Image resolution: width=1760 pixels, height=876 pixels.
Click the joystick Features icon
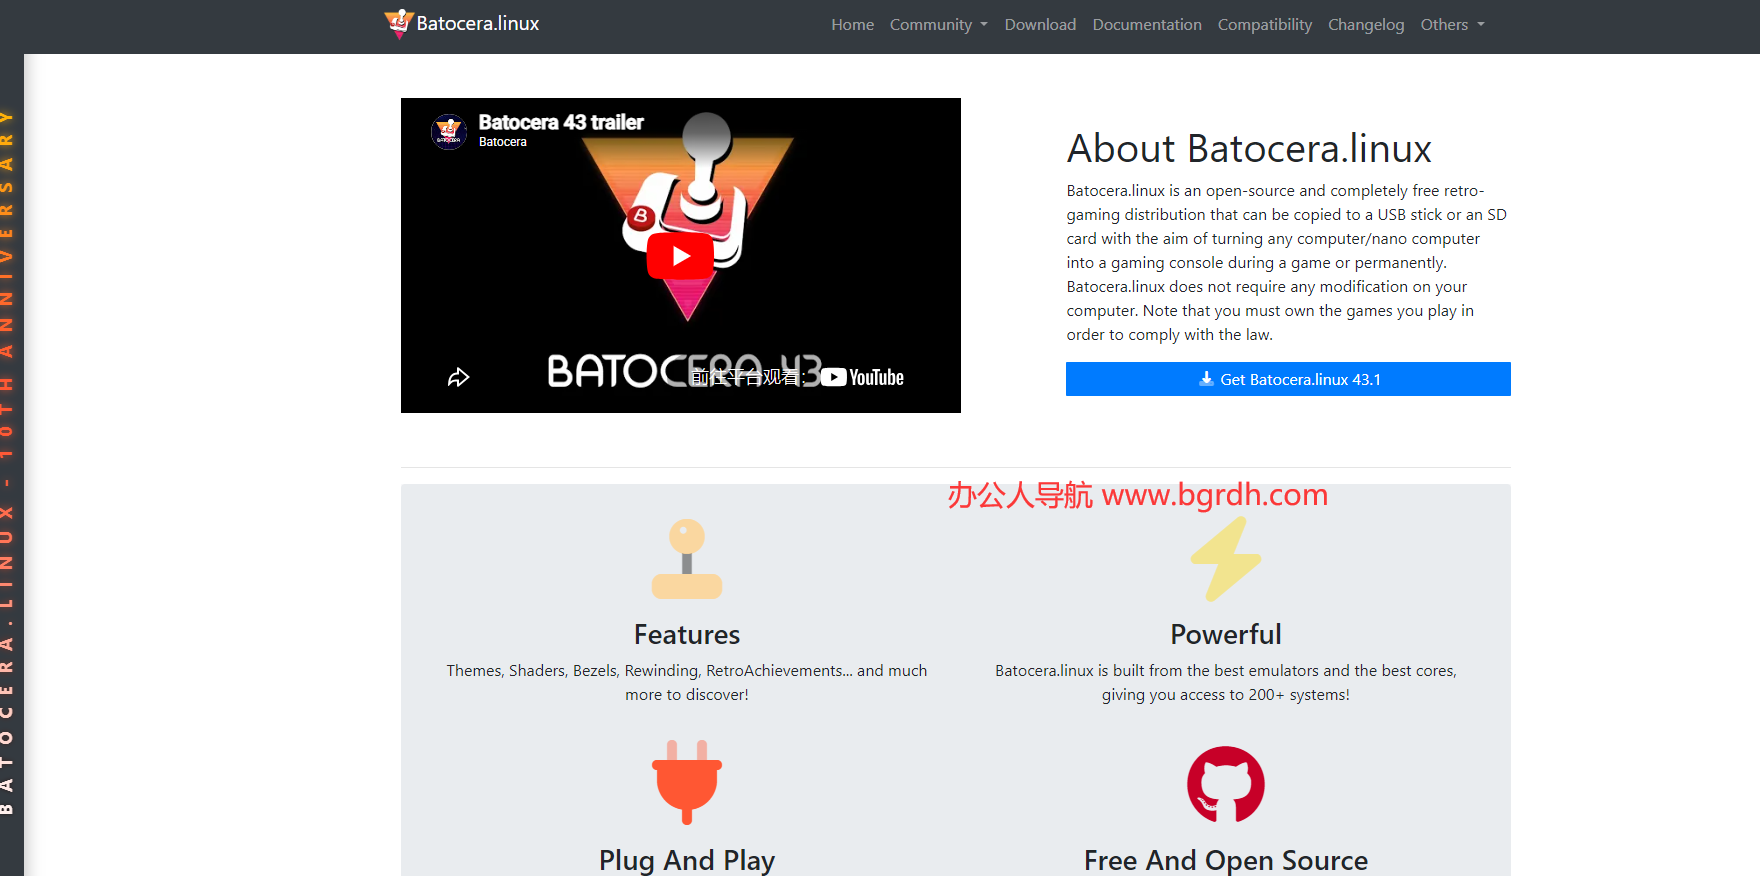tap(687, 559)
